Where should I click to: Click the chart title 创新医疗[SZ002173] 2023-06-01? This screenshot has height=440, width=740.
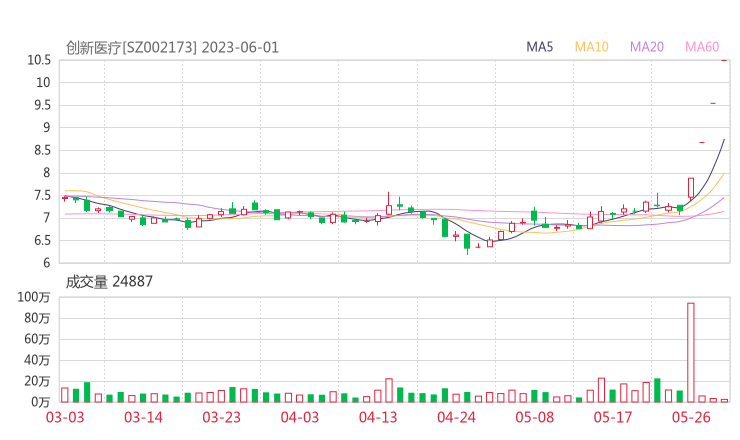click(172, 48)
